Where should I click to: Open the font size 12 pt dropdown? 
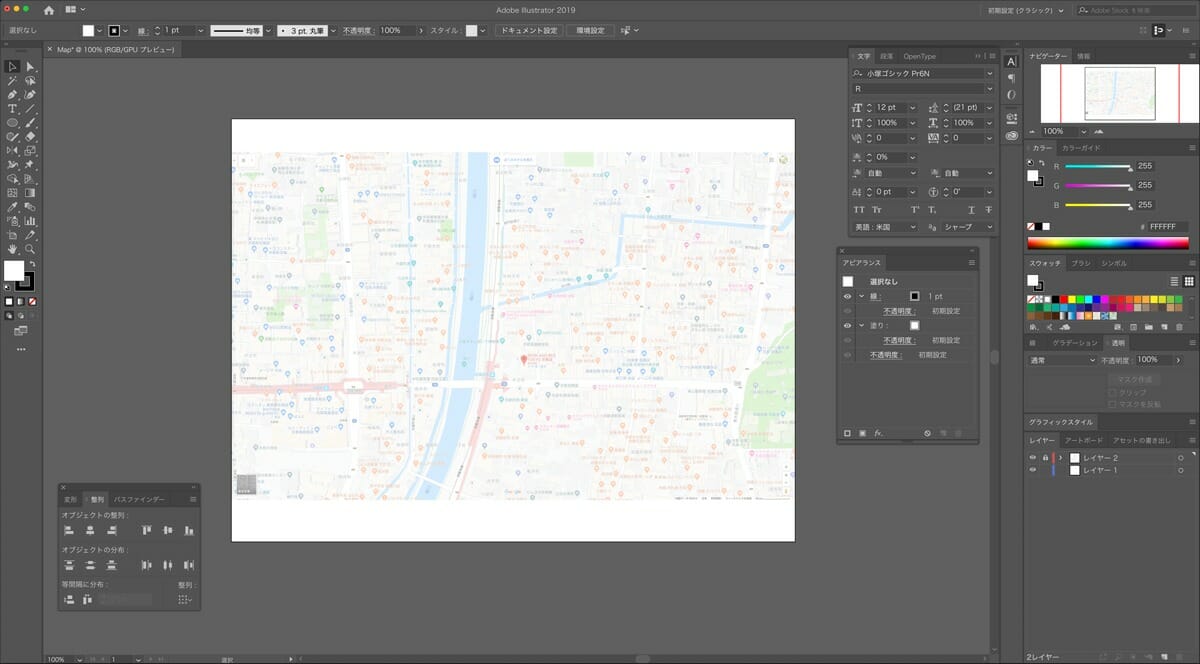911,107
